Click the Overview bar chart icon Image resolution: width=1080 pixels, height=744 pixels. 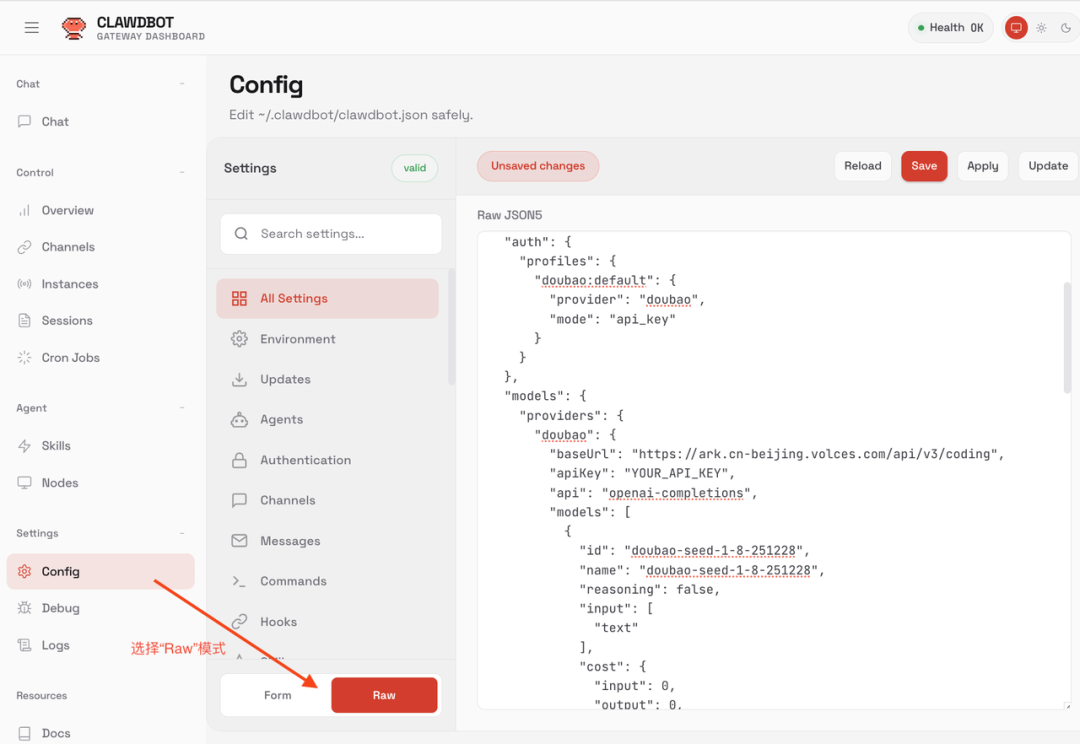click(24, 210)
